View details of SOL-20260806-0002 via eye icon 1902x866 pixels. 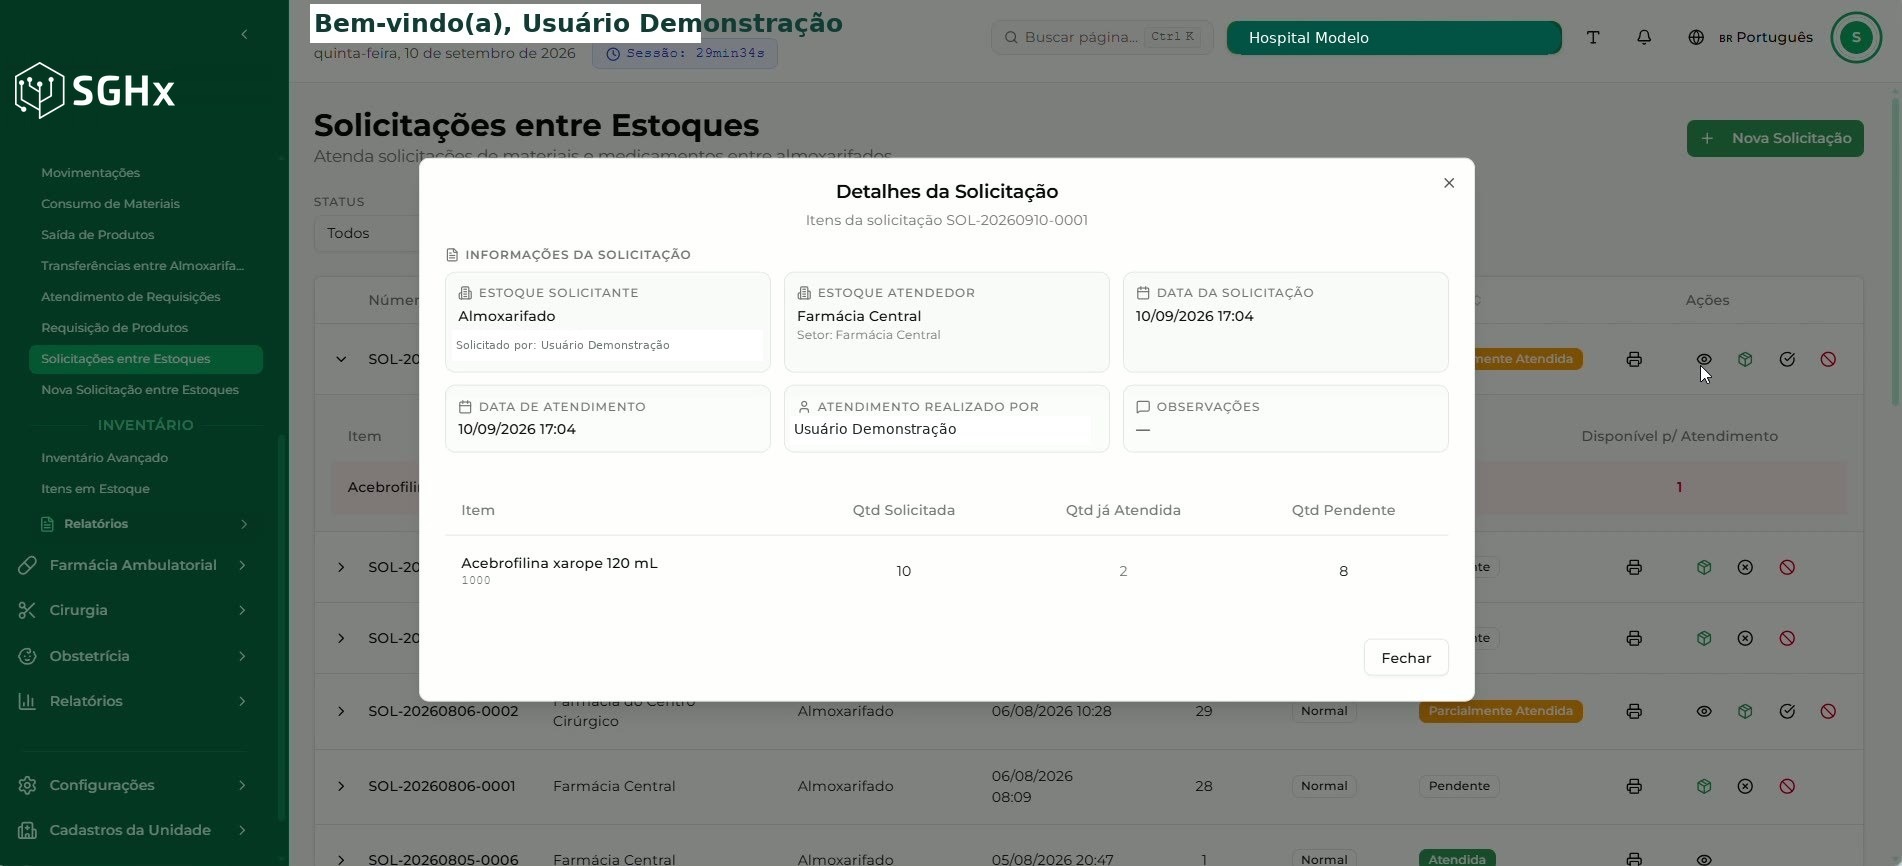coord(1704,711)
